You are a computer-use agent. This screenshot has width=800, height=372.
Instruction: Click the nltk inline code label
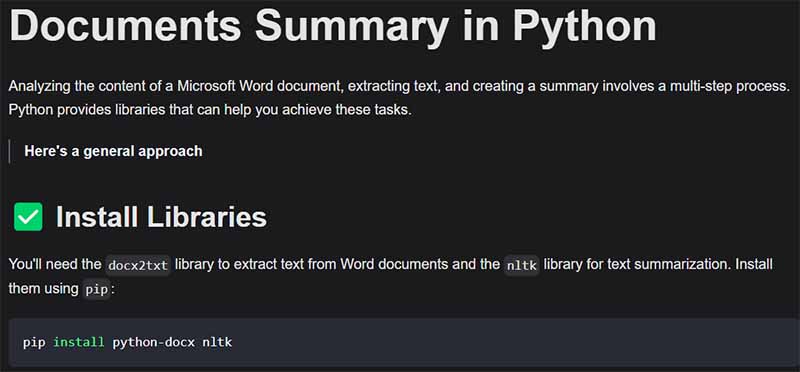click(x=521, y=265)
